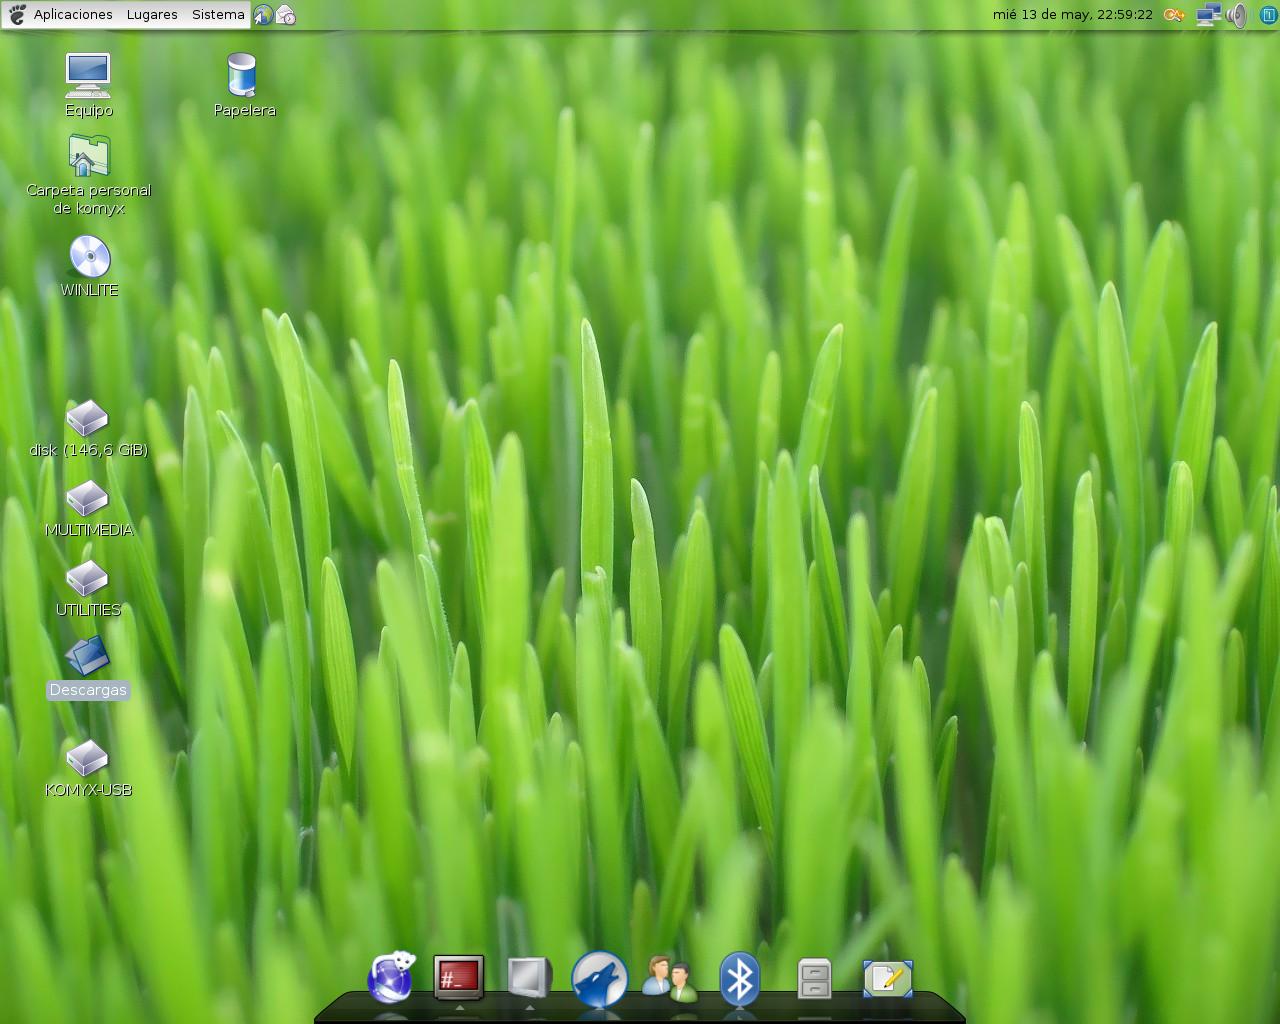This screenshot has width=1280, height=1024.
Task: Launch the web browser from top panel
Action: 263,15
